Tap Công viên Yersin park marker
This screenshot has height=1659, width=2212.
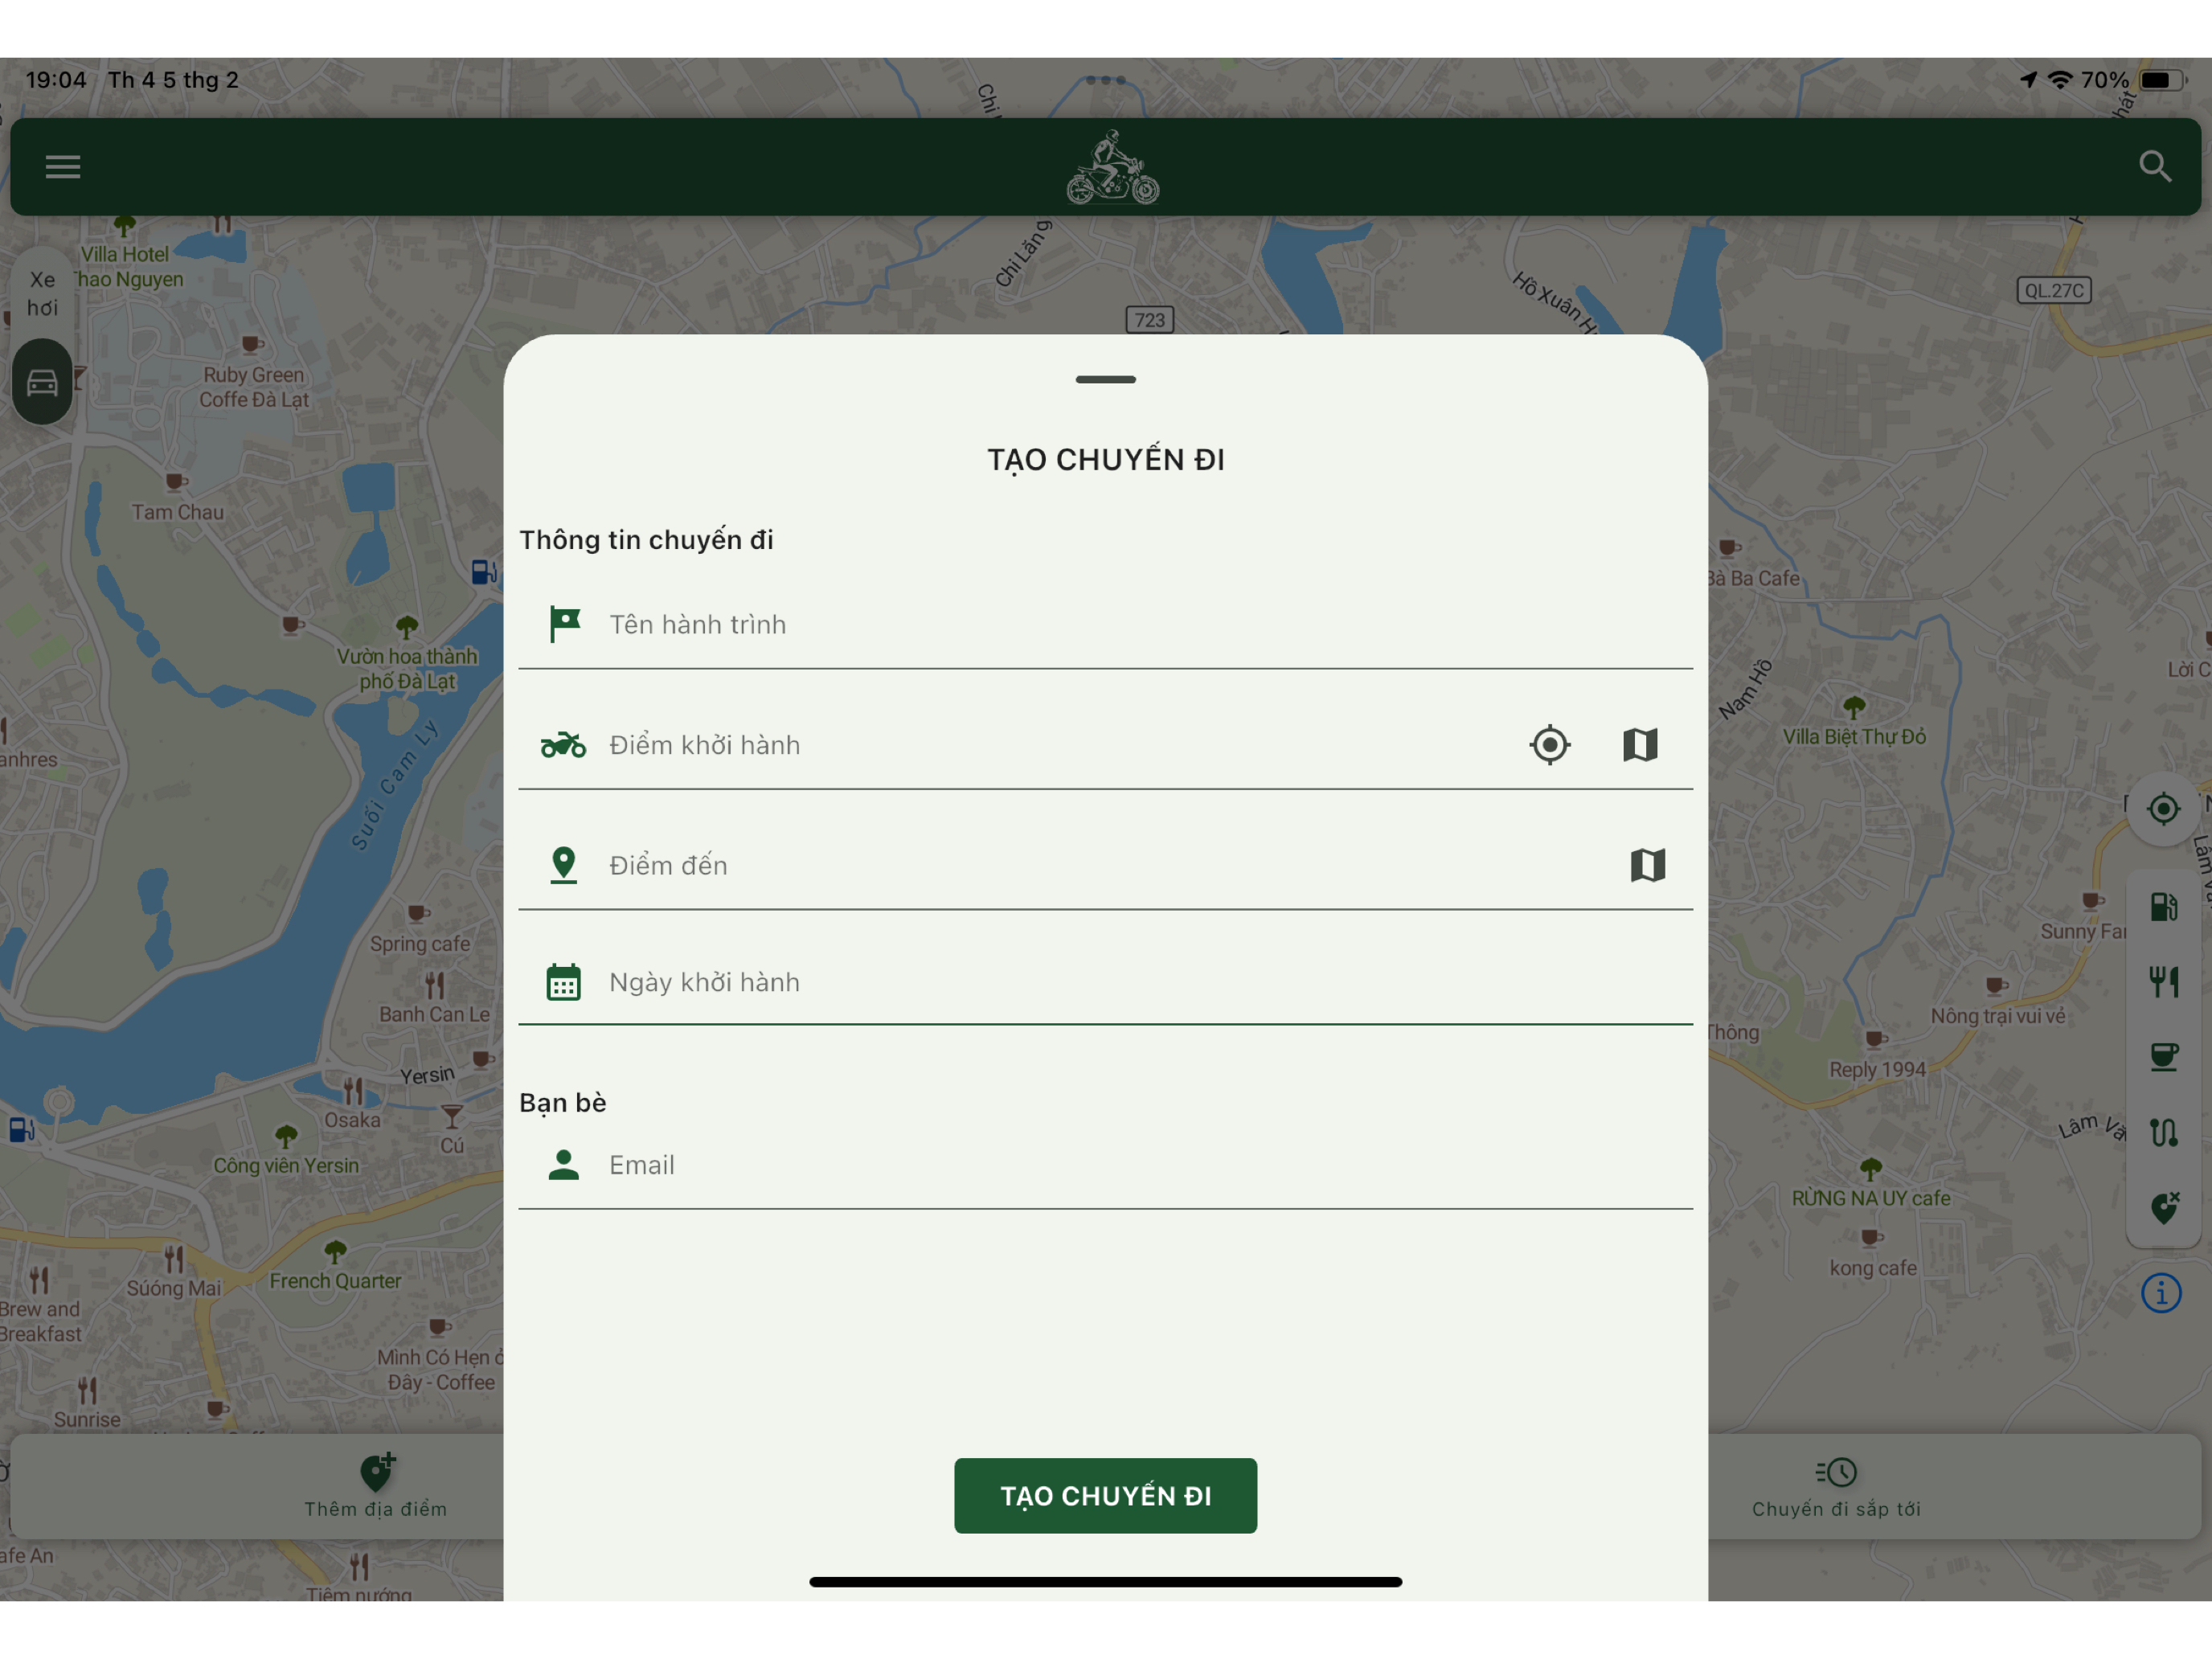point(286,1136)
